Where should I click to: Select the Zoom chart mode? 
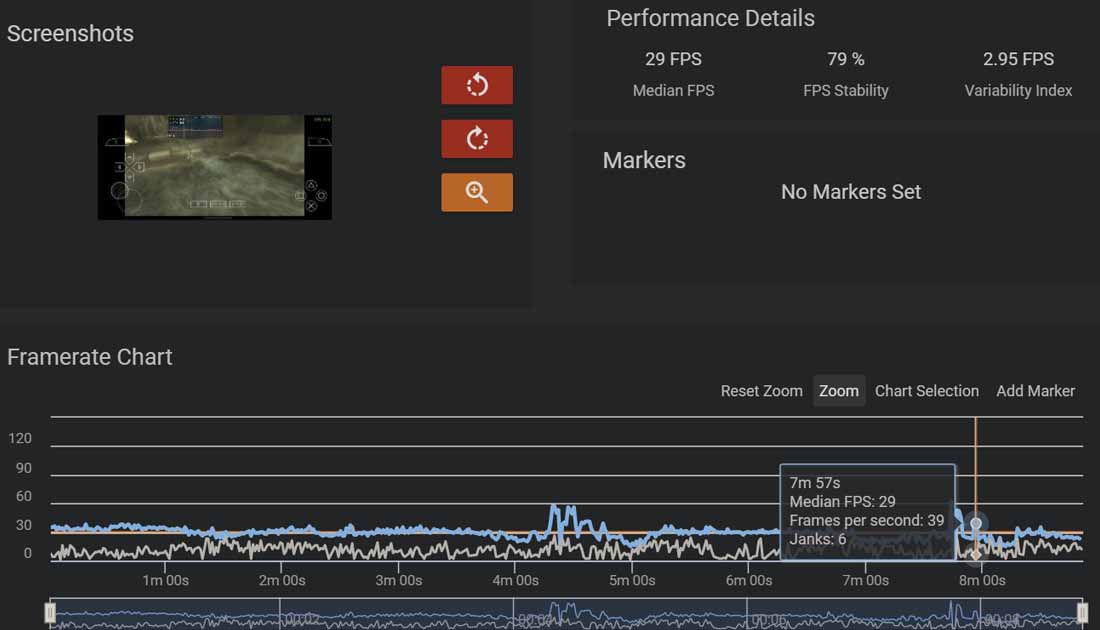[x=838, y=391]
